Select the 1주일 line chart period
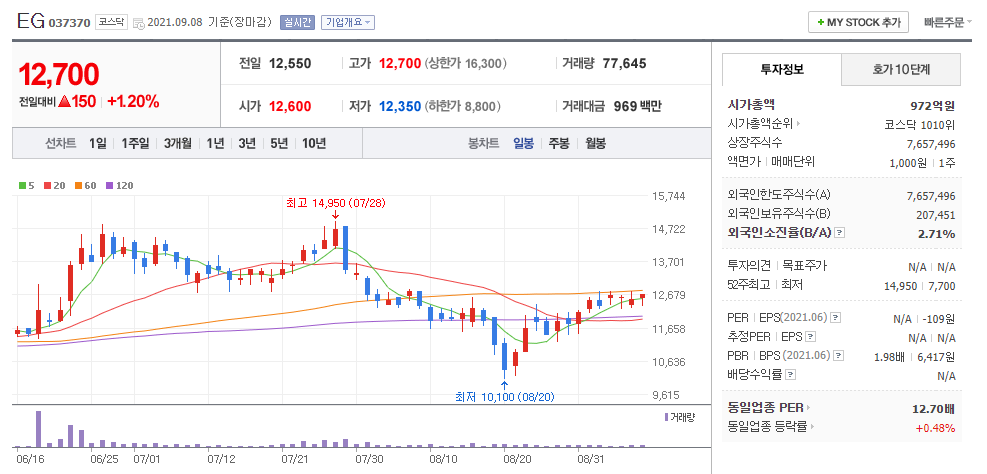987x474 pixels. coord(135,144)
